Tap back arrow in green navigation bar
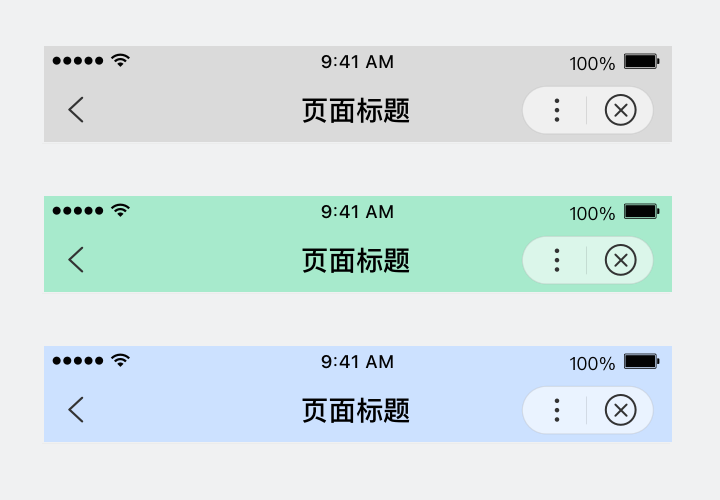The height and width of the screenshot is (500, 720). tap(76, 260)
